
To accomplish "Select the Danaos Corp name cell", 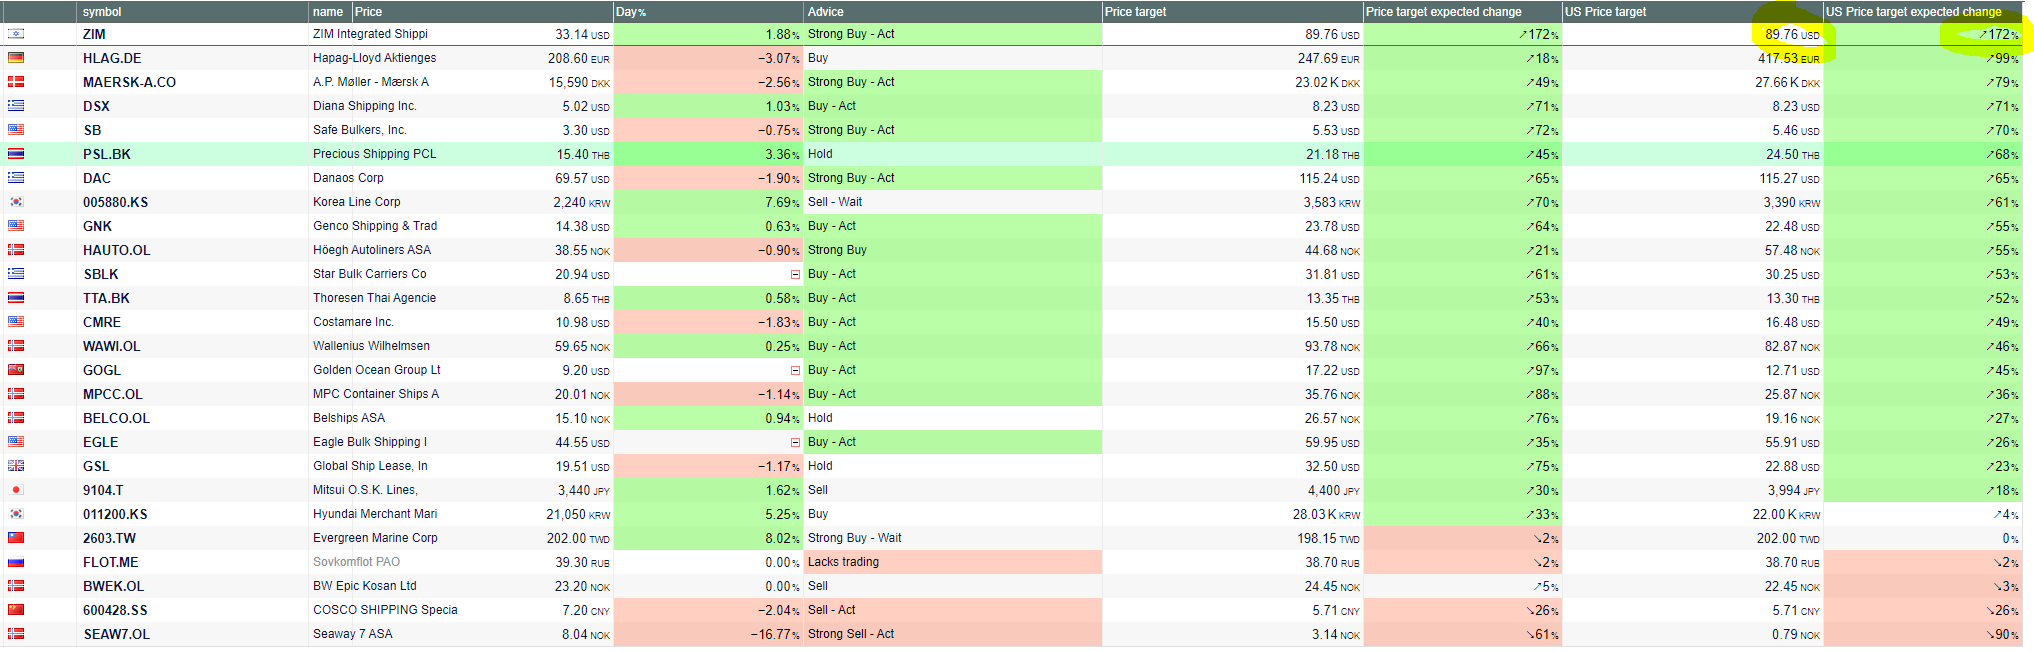I will pos(348,178).
